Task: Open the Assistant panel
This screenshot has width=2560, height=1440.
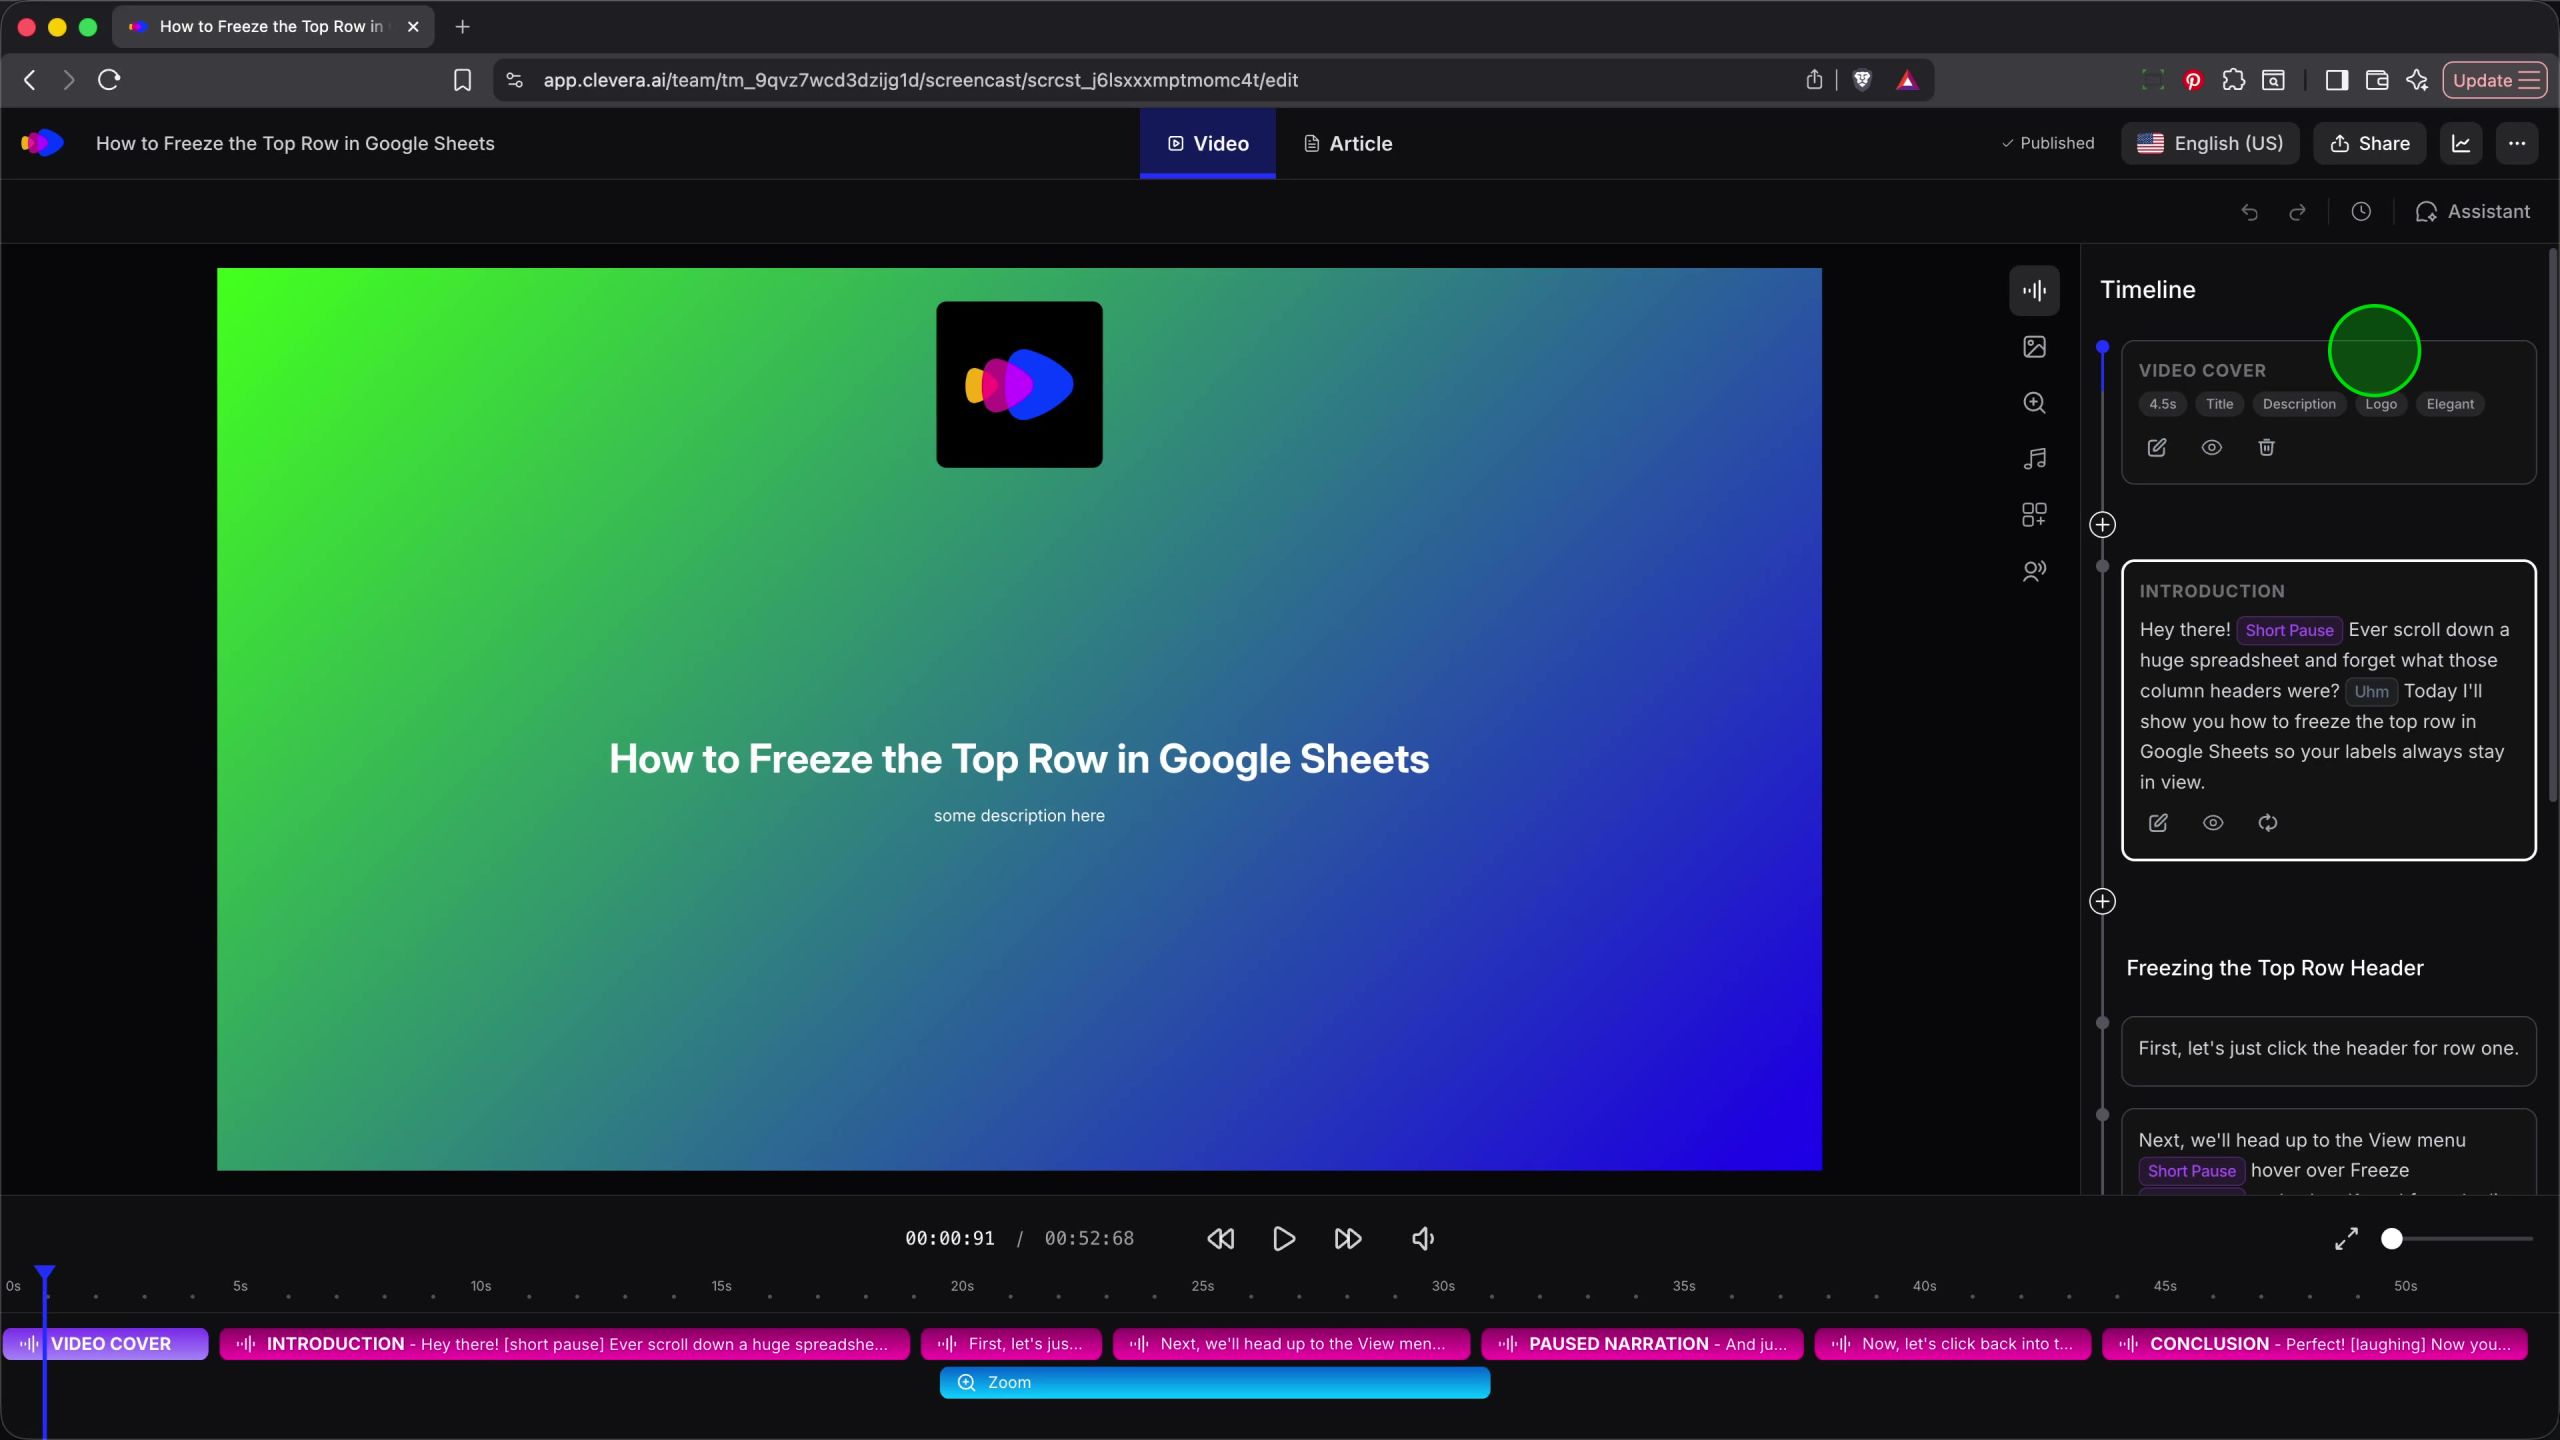Action: pyautogui.click(x=2473, y=212)
